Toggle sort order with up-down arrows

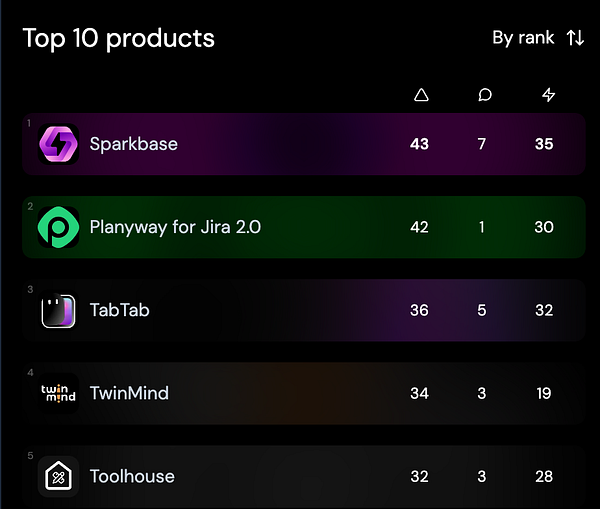tap(575, 38)
